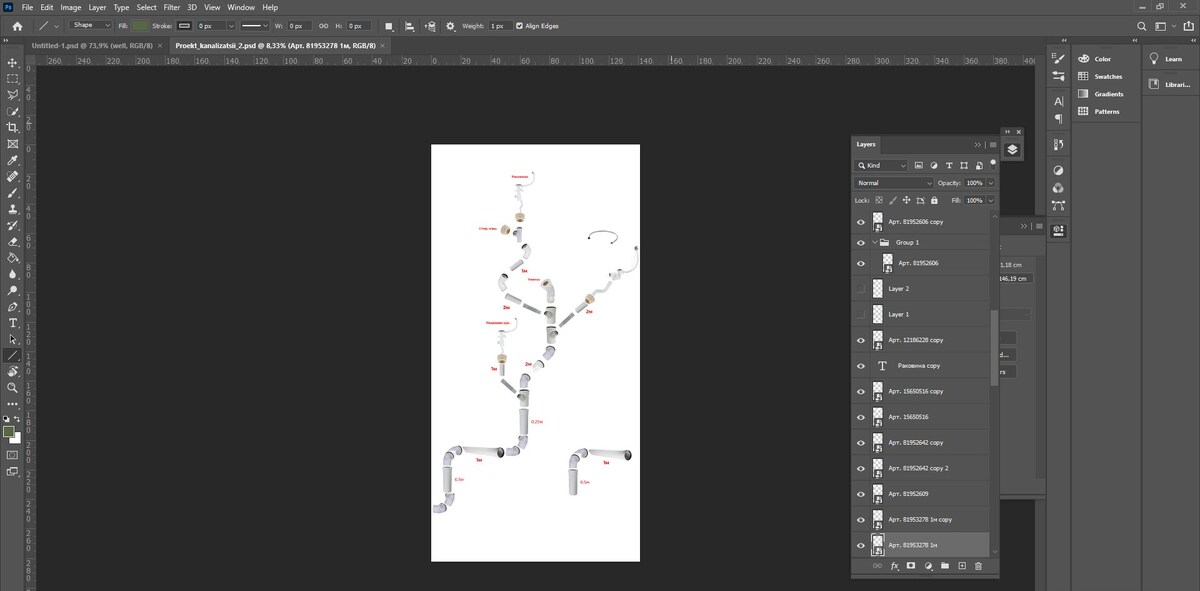The width and height of the screenshot is (1200, 591).
Task: Click the Search icon at top right
Action: (1143, 26)
